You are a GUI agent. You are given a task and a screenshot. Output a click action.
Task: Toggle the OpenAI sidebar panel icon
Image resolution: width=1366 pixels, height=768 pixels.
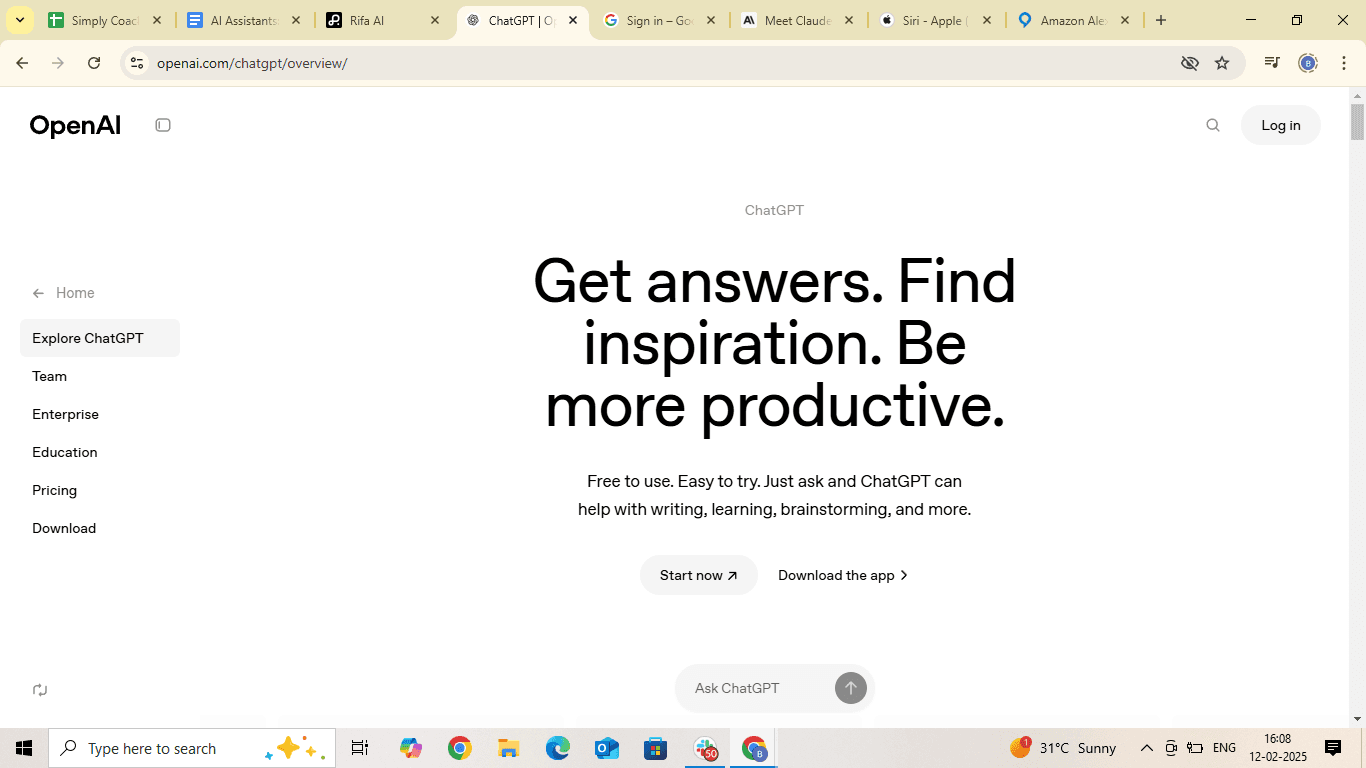point(163,125)
